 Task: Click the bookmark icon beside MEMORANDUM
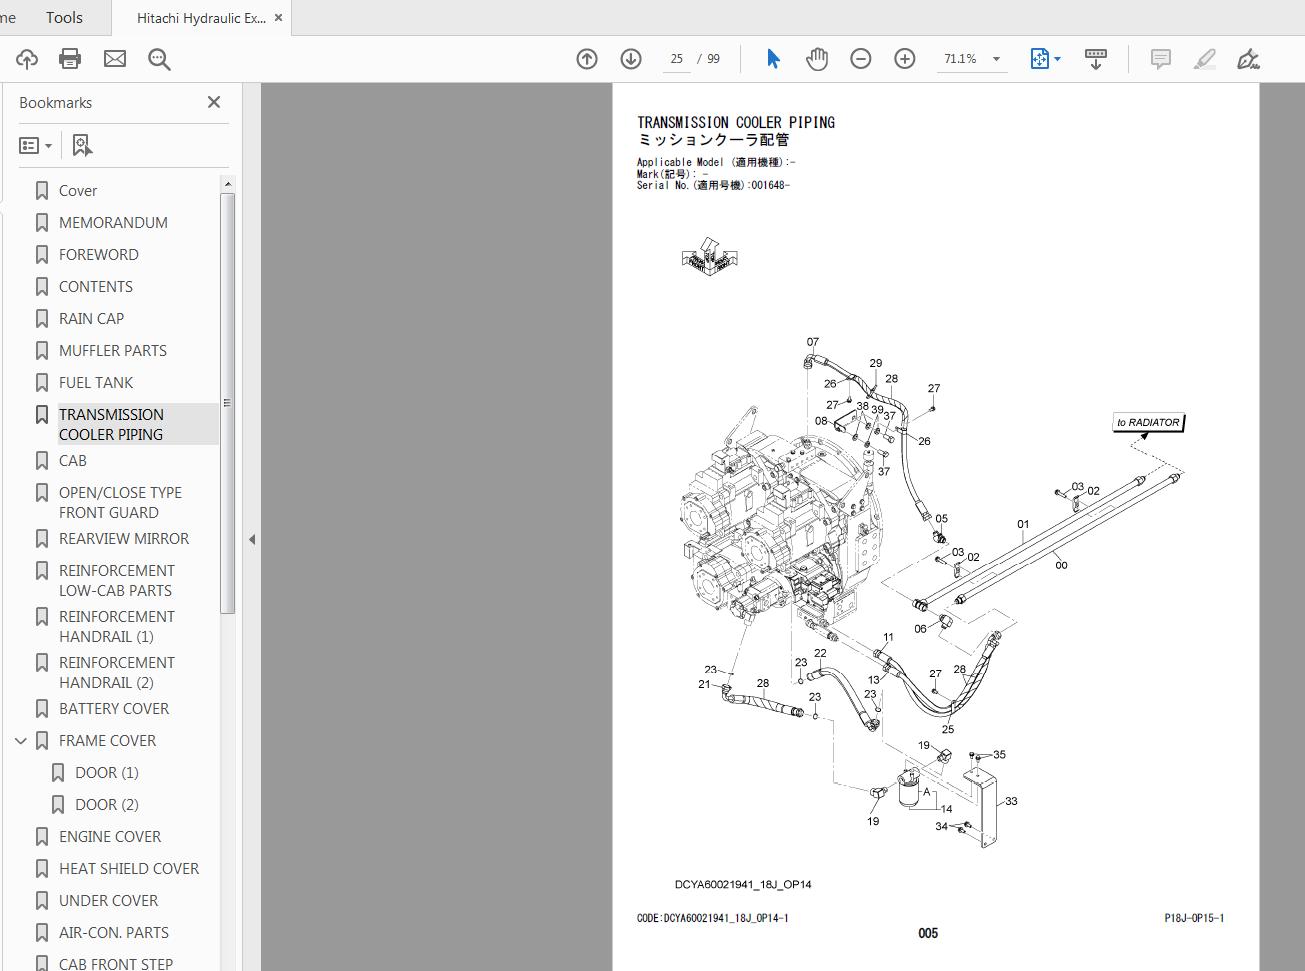(42, 223)
